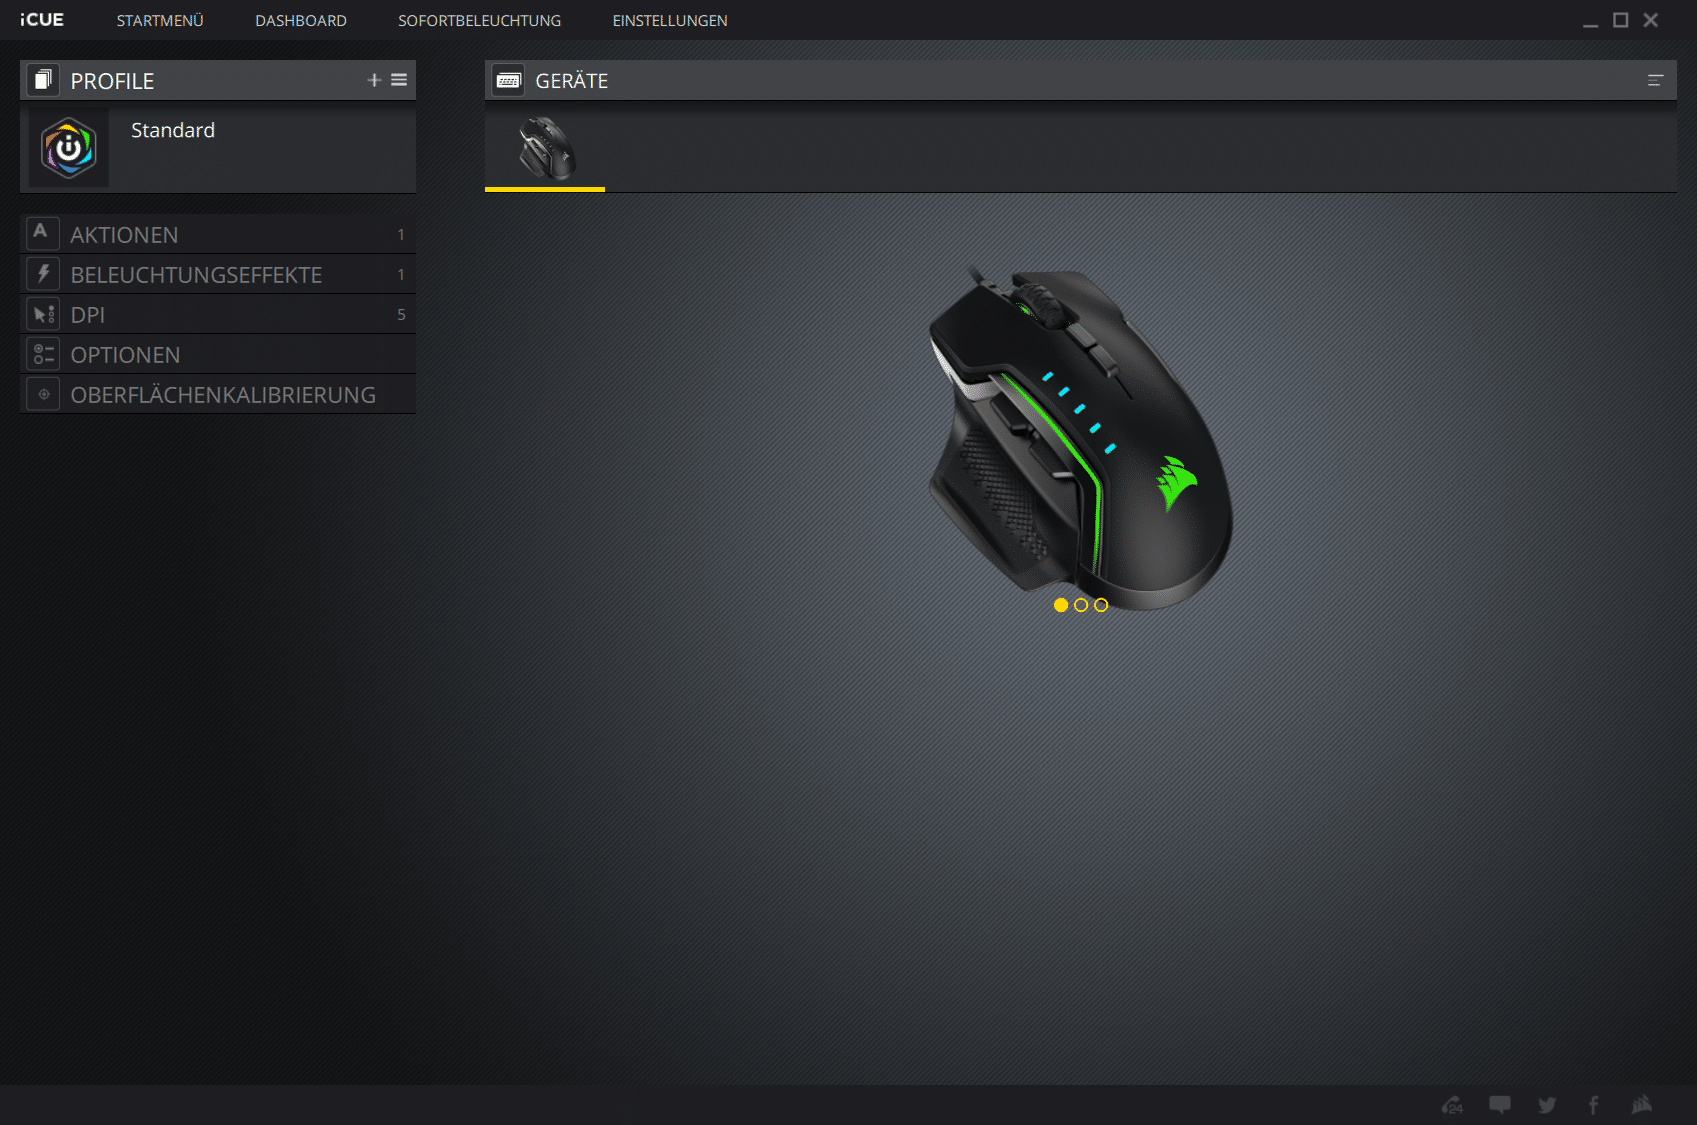The height and width of the screenshot is (1125, 1697).
Task: Click the forum chat bubble icon
Action: [x=1500, y=1105]
